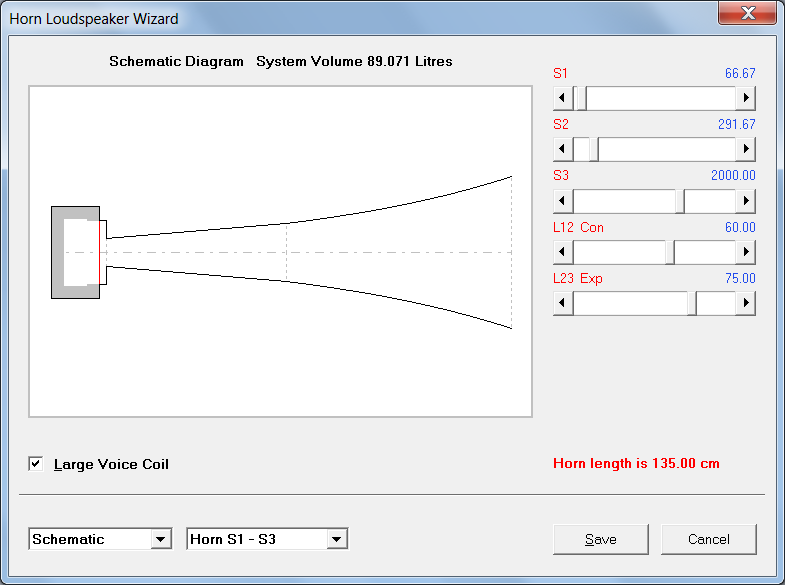785x585 pixels.
Task: Click the S1 label in red
Action: (560, 74)
